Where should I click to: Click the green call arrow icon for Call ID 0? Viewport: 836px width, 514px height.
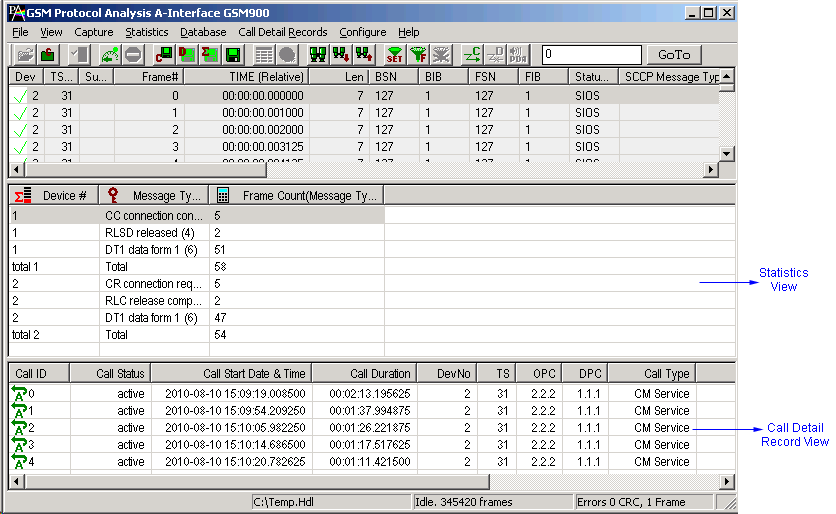[19, 393]
